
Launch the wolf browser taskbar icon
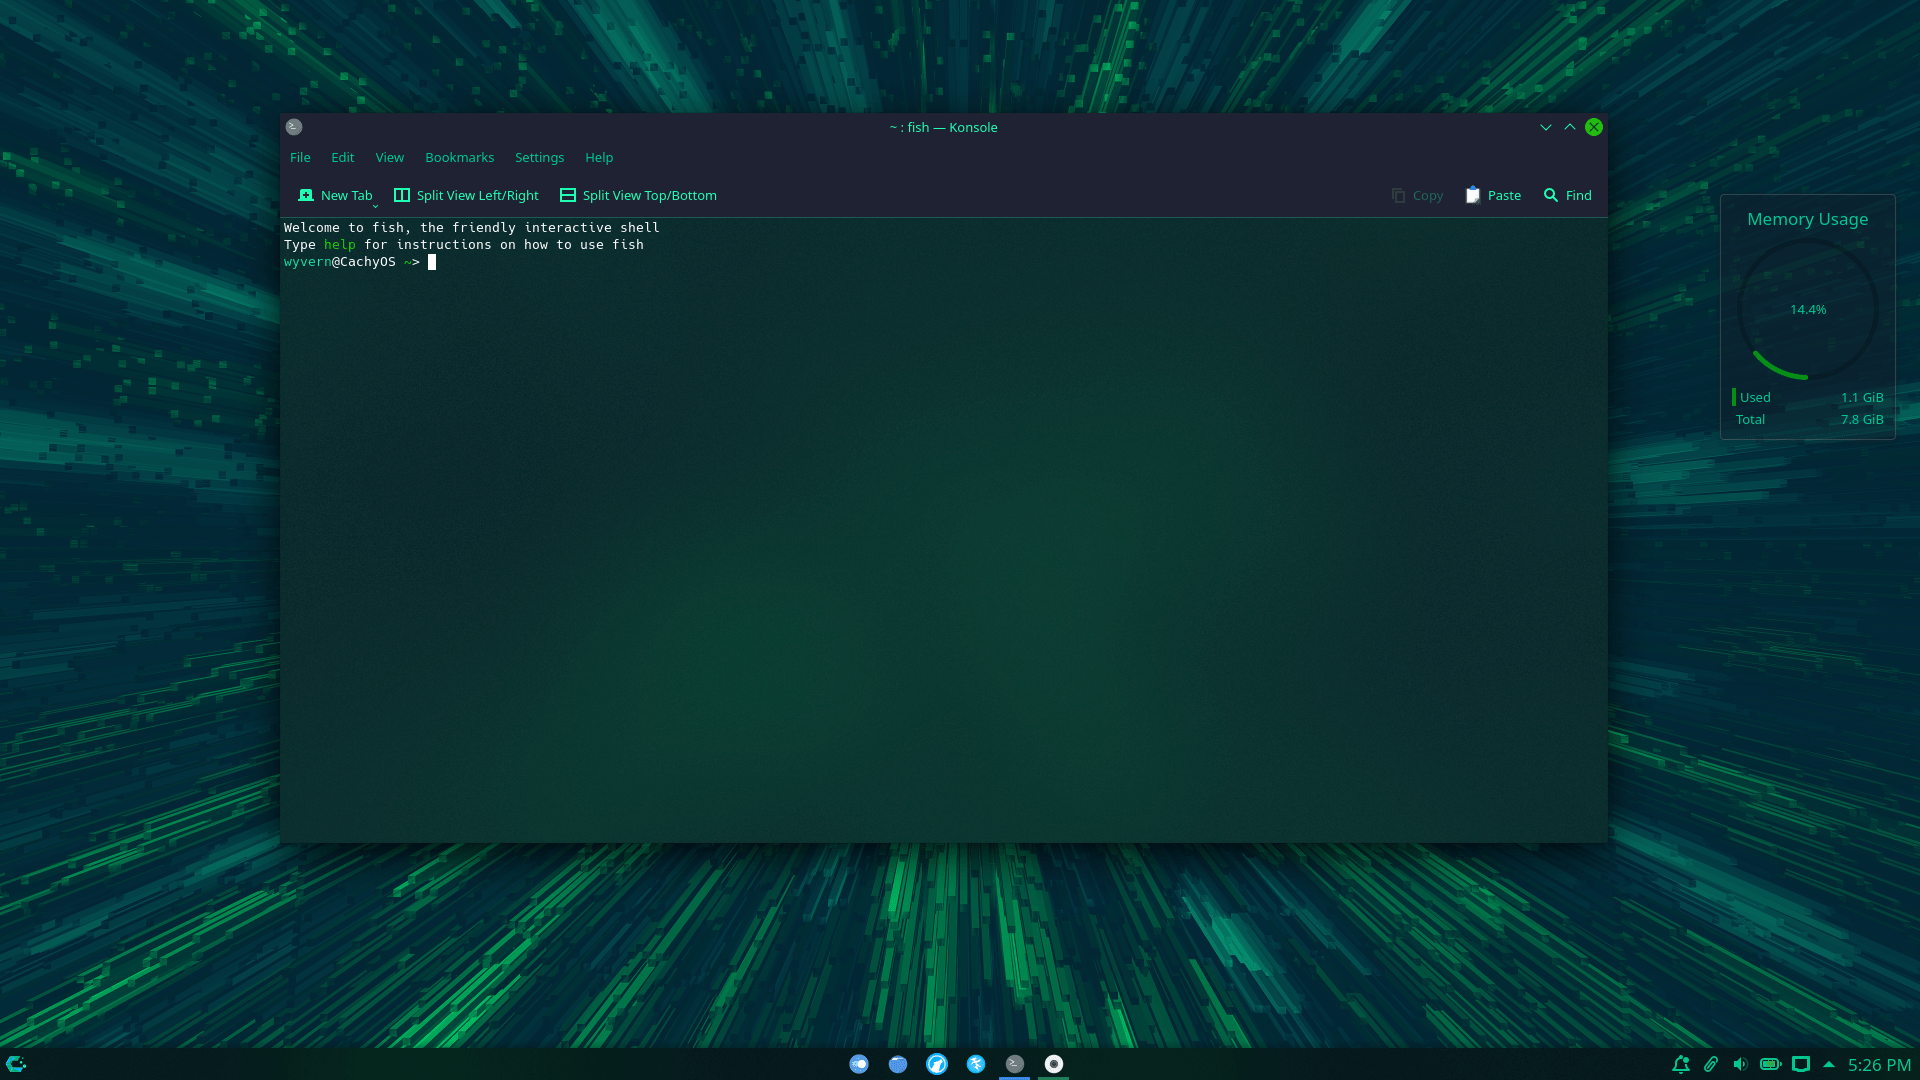pos(937,1064)
